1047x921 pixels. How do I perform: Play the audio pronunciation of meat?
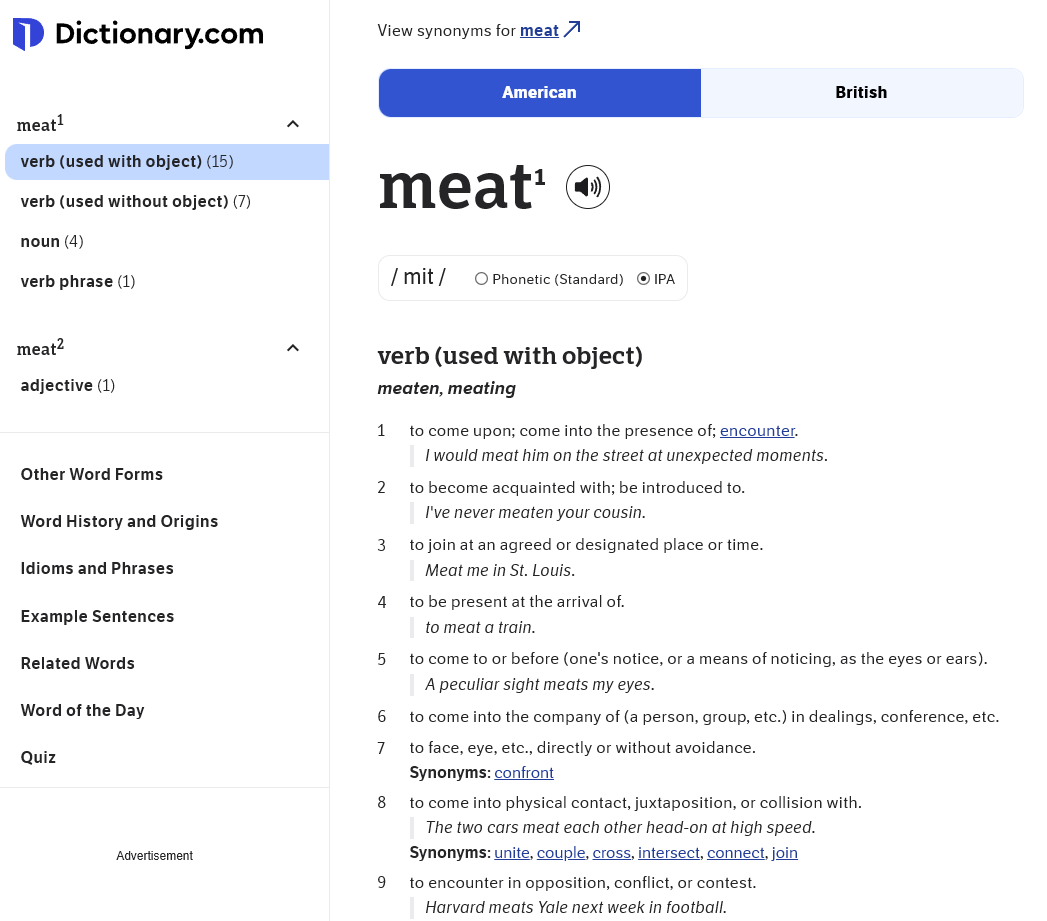click(x=588, y=187)
